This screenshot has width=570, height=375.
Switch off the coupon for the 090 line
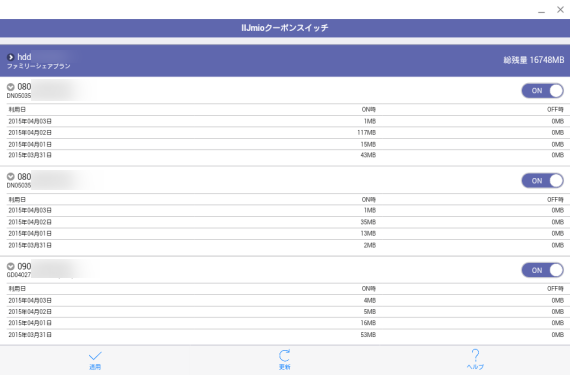(x=542, y=270)
